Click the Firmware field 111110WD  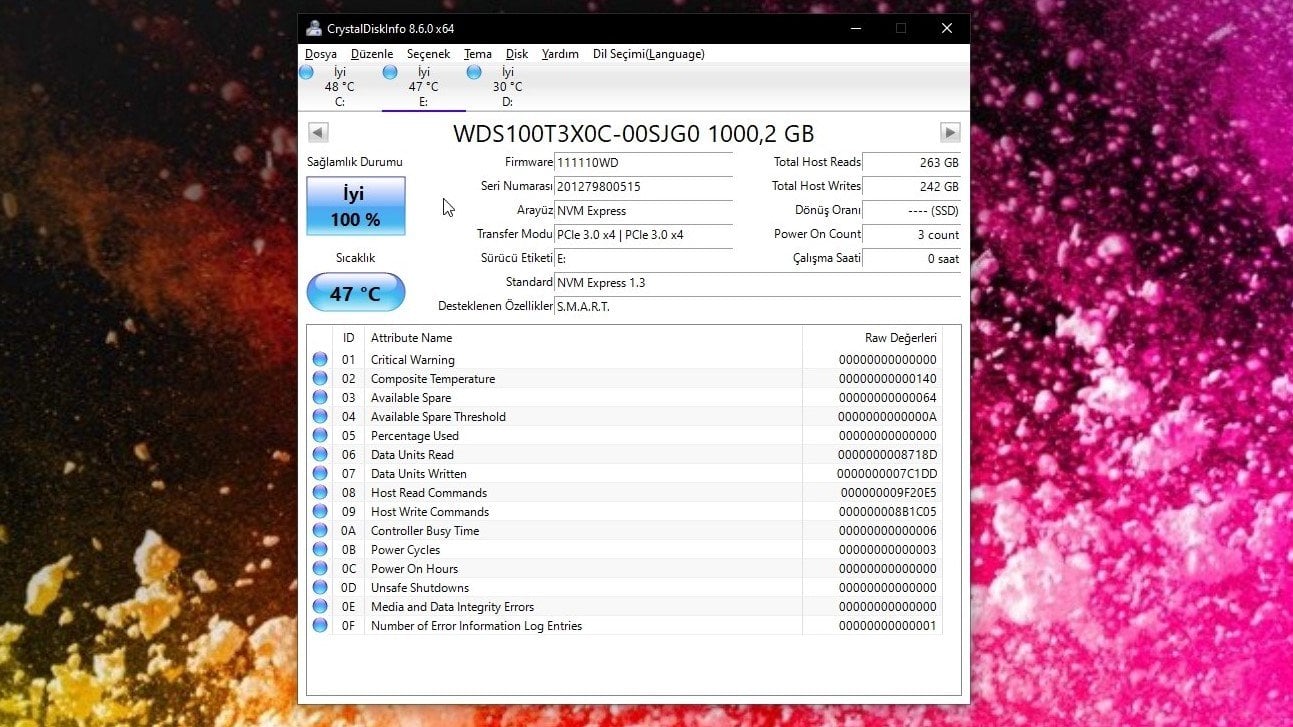[644, 162]
